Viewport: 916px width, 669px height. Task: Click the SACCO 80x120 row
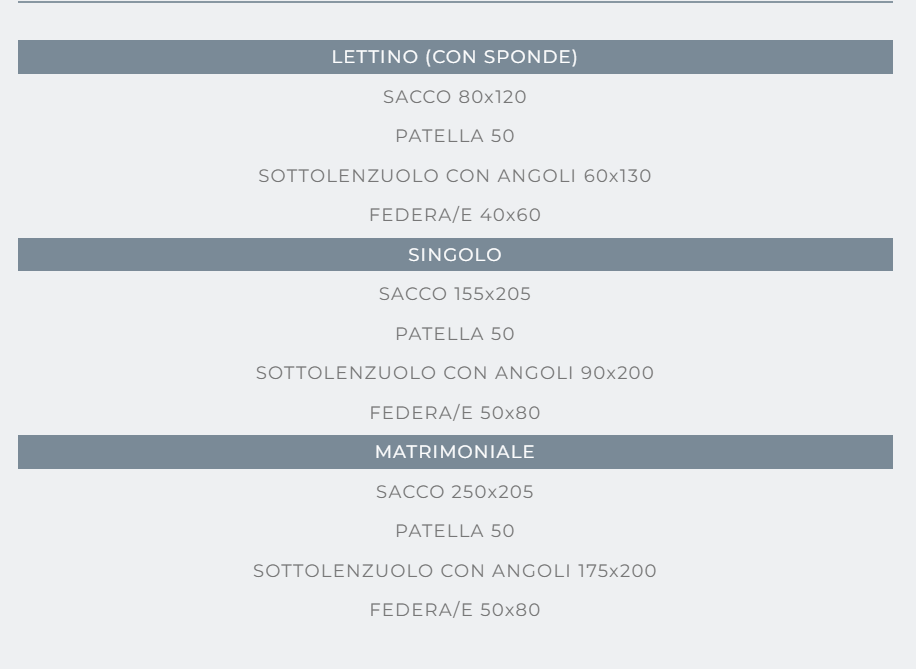click(x=455, y=96)
